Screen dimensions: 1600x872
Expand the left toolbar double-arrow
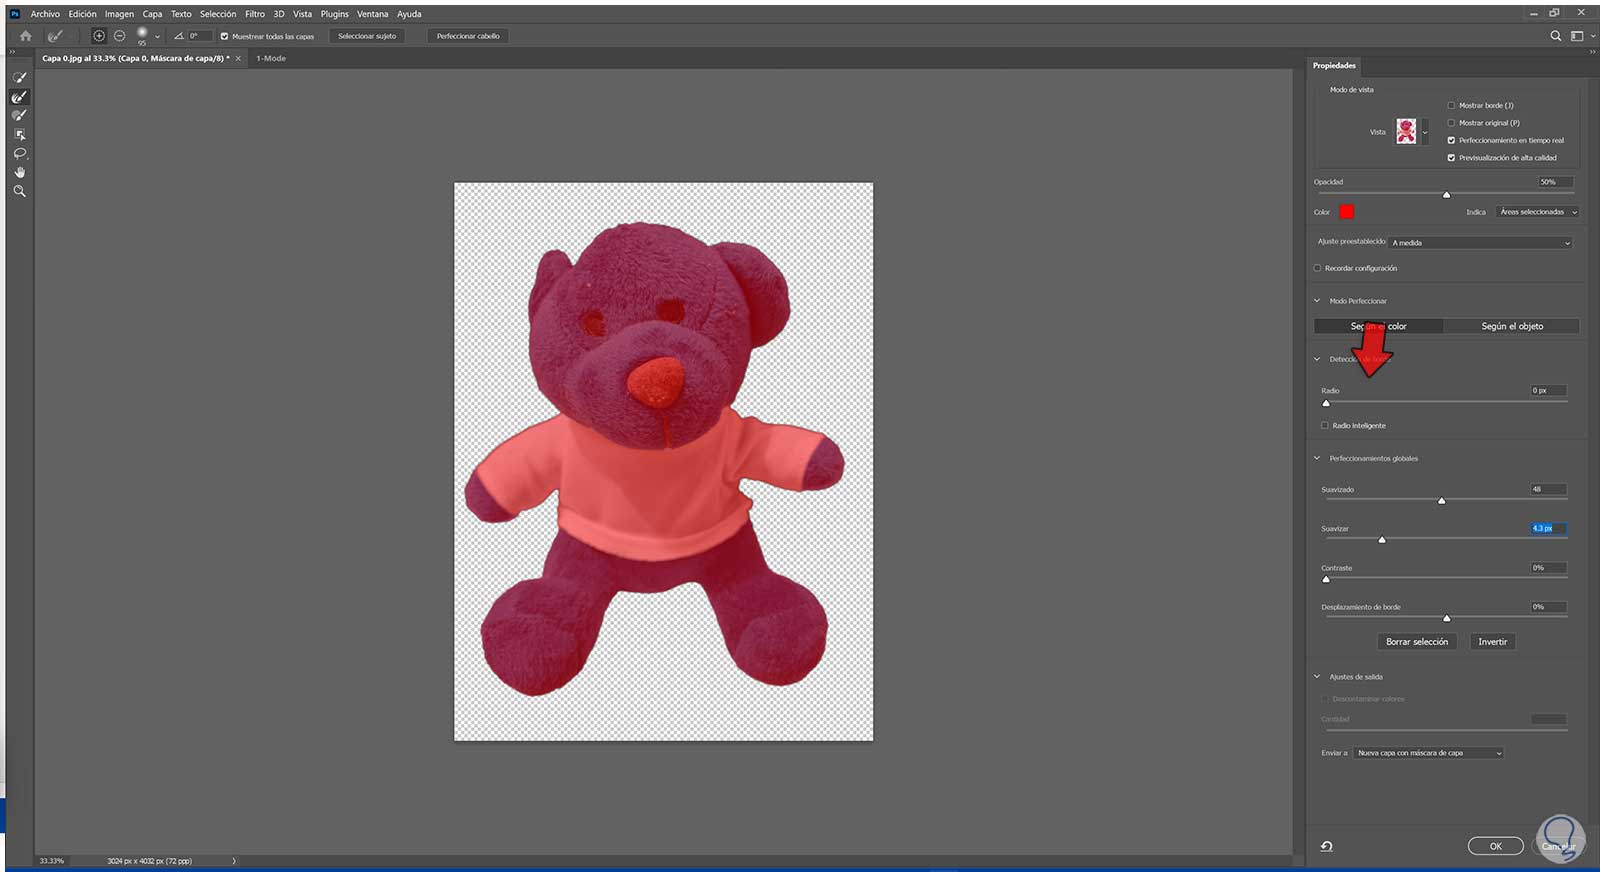(x=12, y=52)
